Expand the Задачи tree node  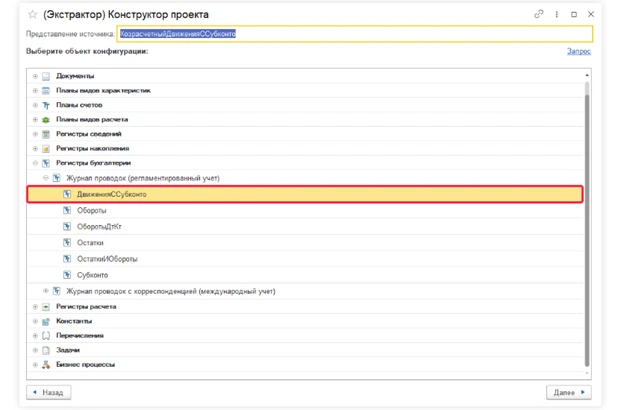click(35, 350)
